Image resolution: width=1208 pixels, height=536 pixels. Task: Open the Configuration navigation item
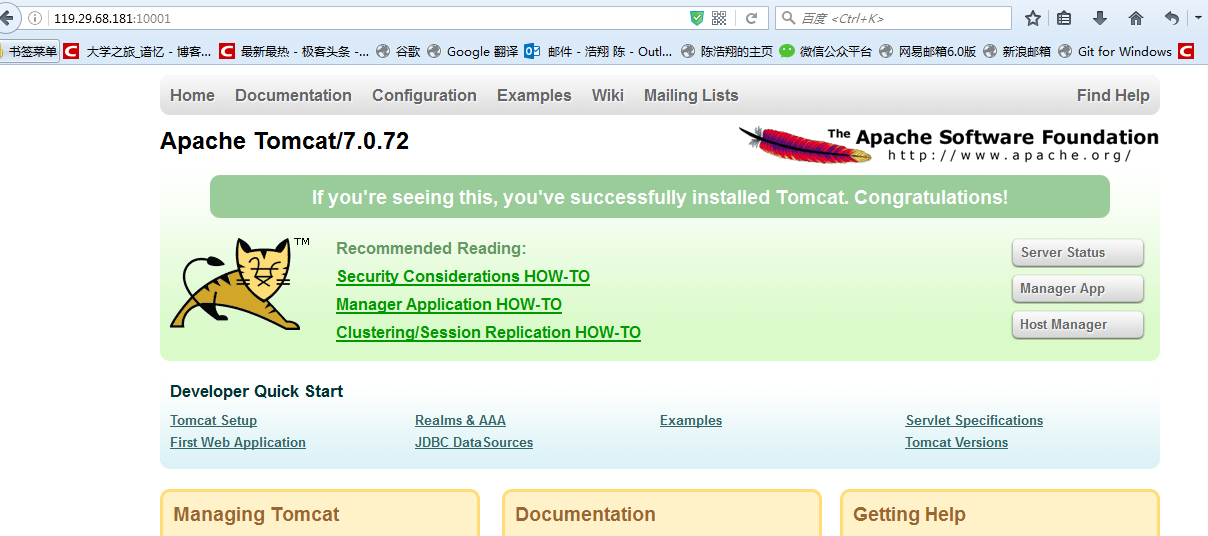click(424, 95)
